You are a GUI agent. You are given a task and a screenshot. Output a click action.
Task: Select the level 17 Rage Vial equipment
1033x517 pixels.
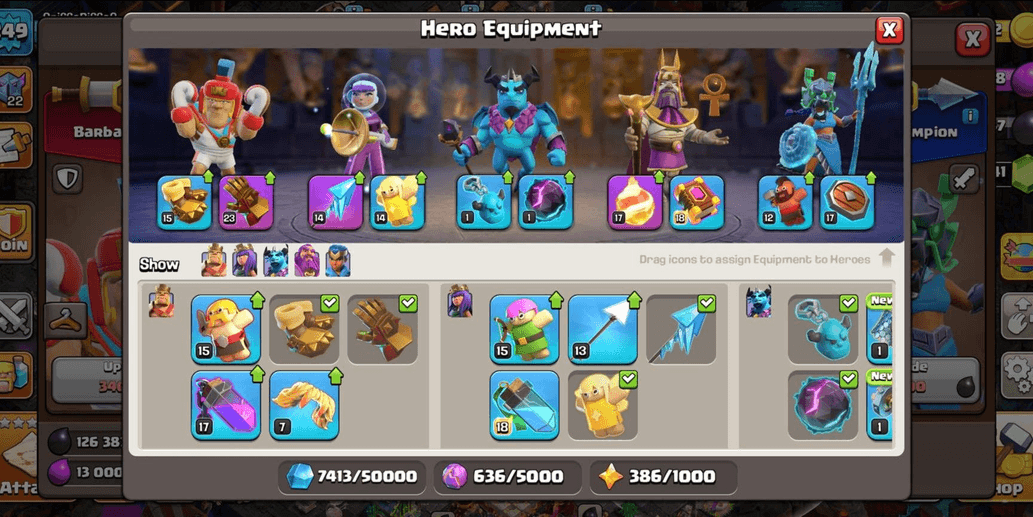point(226,406)
